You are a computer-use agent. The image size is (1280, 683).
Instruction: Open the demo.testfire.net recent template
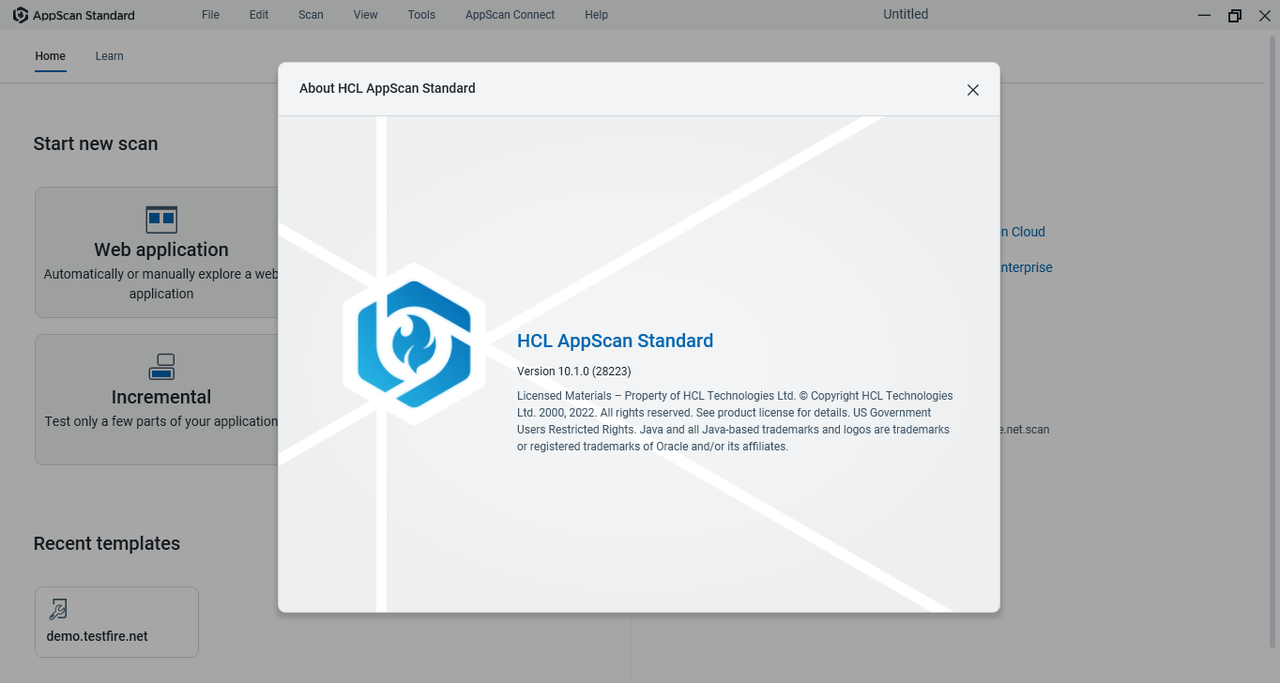click(117, 622)
